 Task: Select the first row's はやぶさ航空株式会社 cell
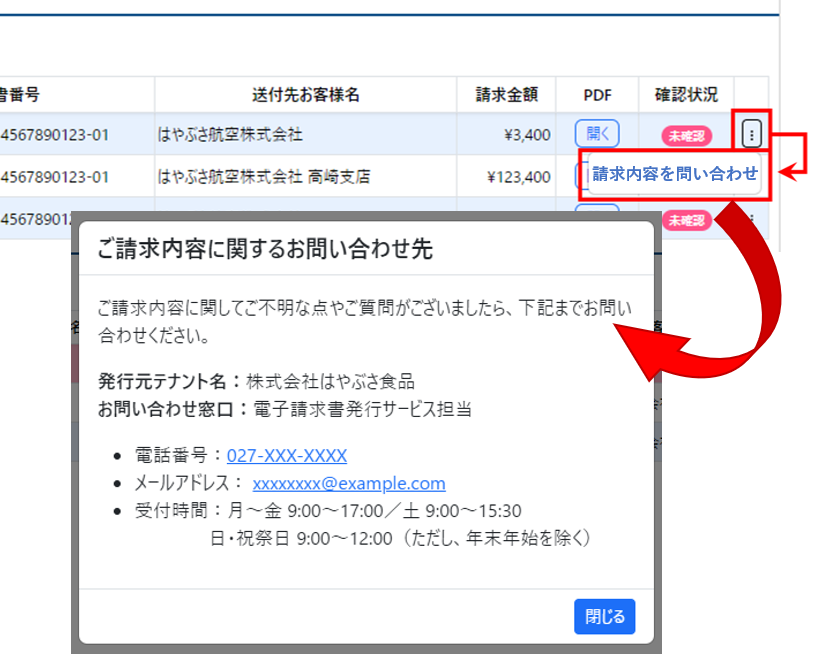[230, 134]
